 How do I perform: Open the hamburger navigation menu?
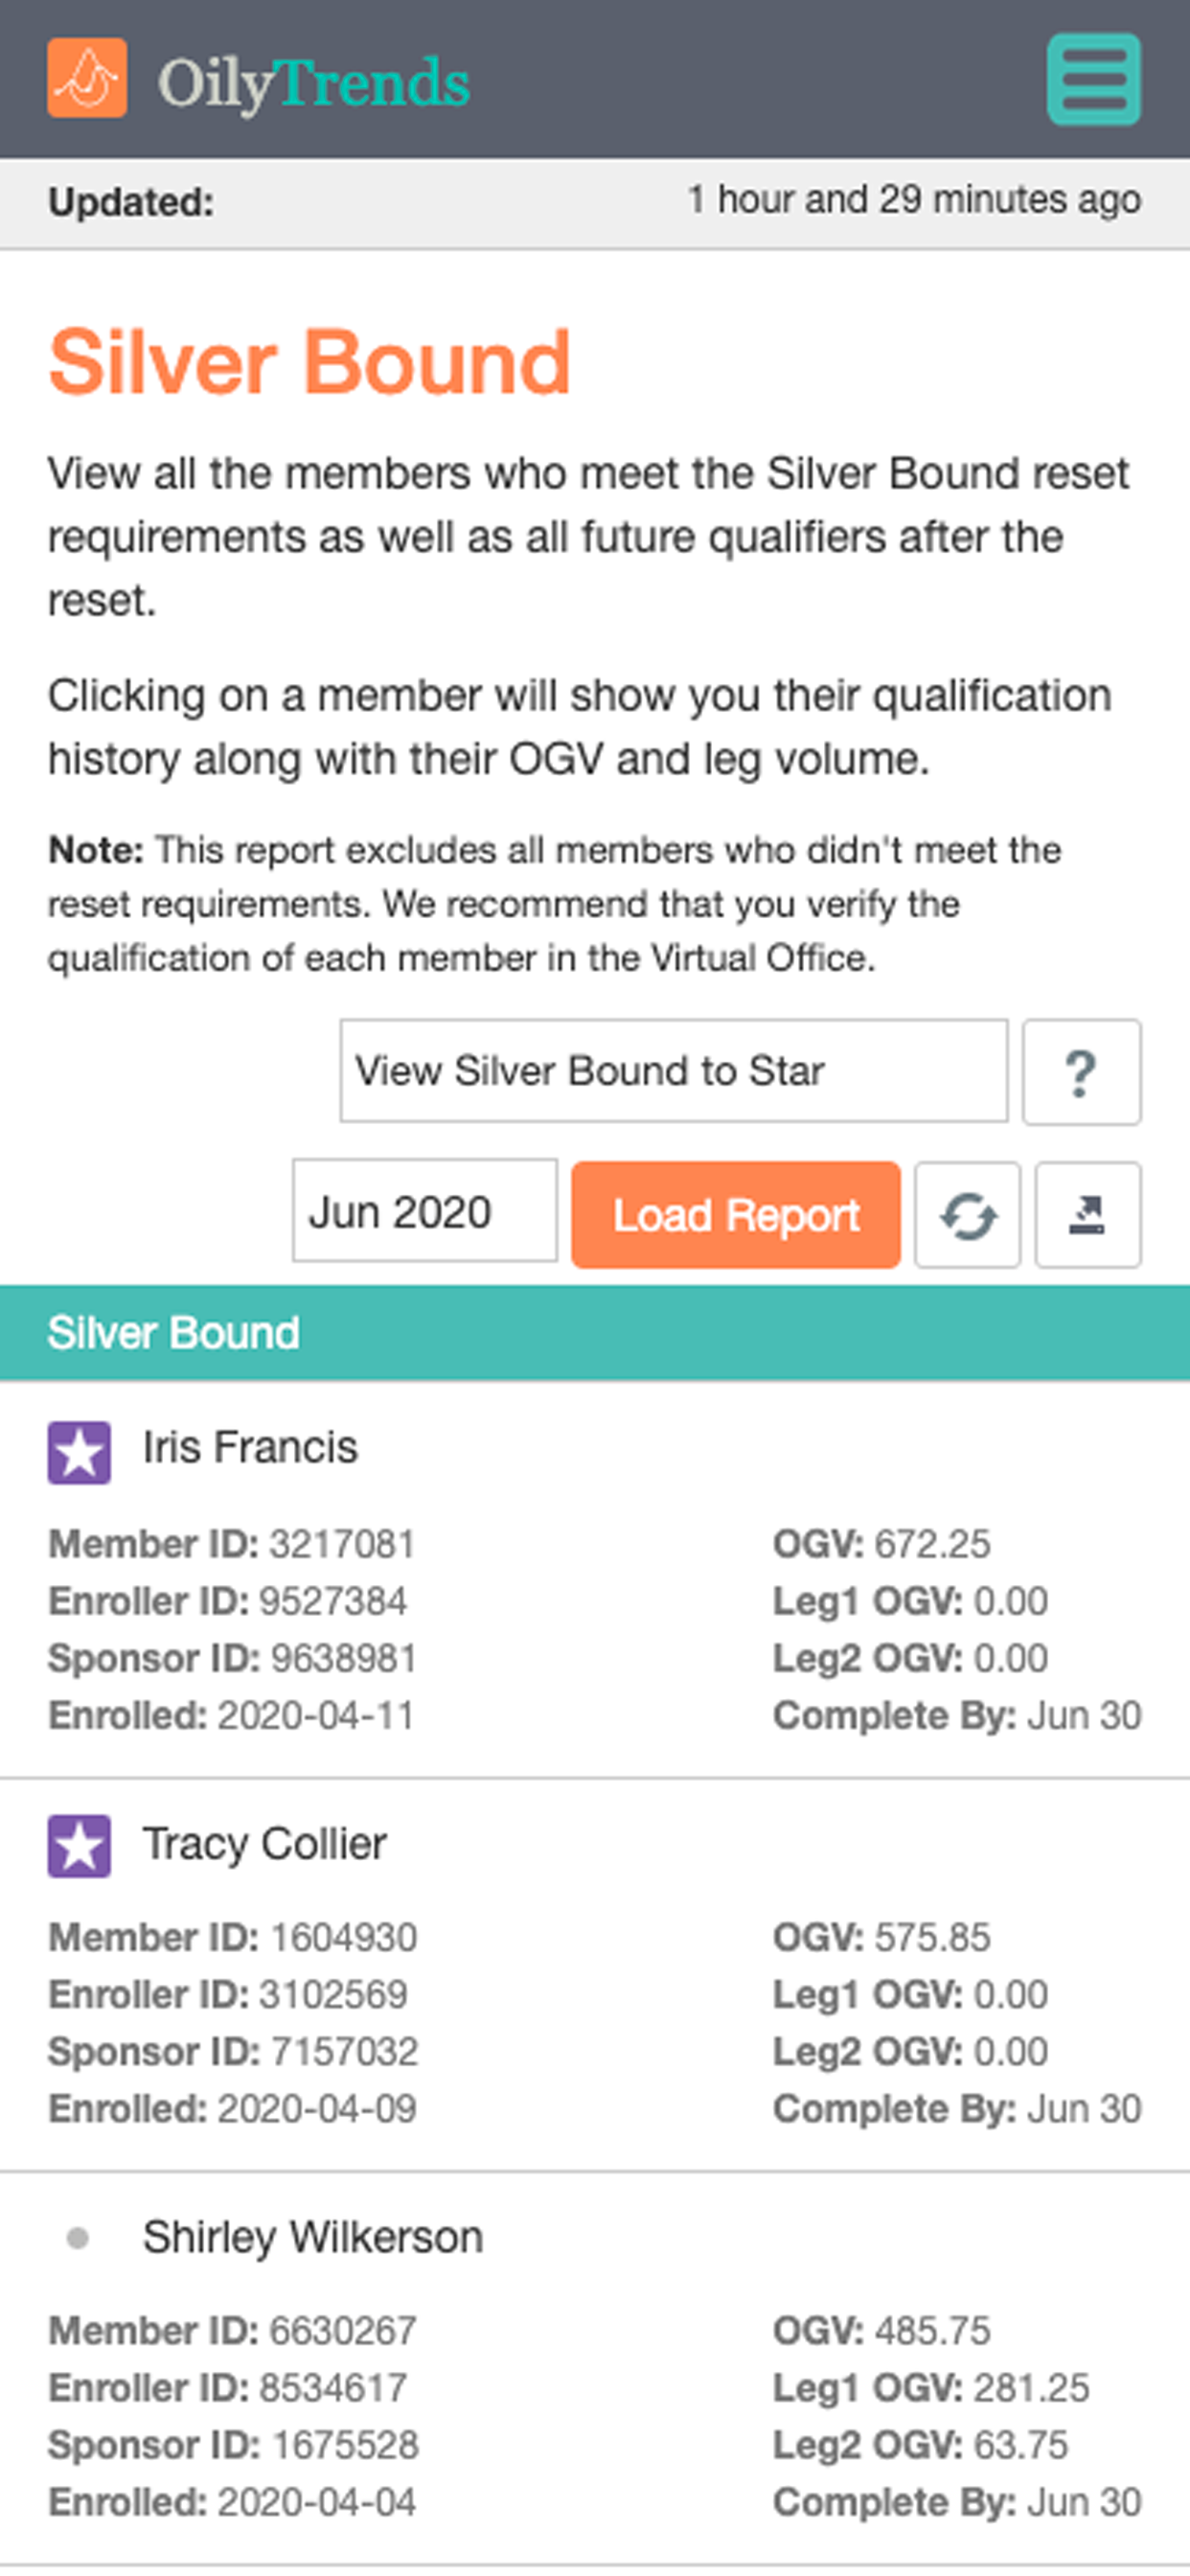pyautogui.click(x=1094, y=79)
